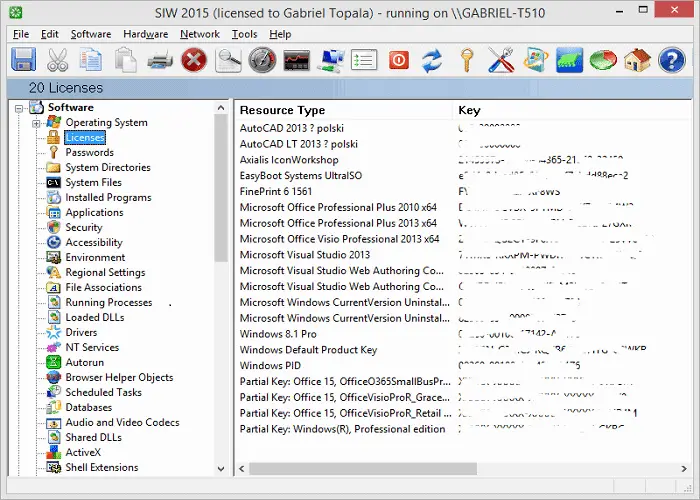Open the Help menu
700x500 pixels.
(280, 34)
